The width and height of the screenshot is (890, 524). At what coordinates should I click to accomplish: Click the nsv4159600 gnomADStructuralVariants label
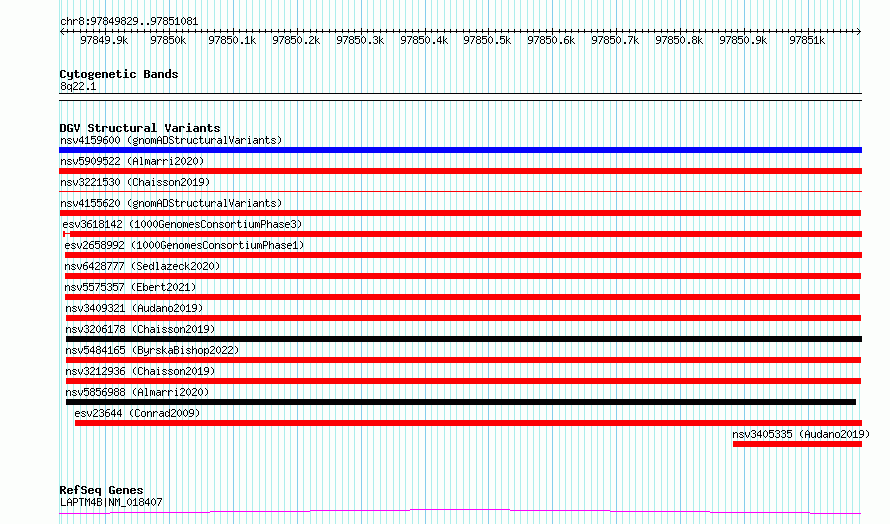point(171,140)
